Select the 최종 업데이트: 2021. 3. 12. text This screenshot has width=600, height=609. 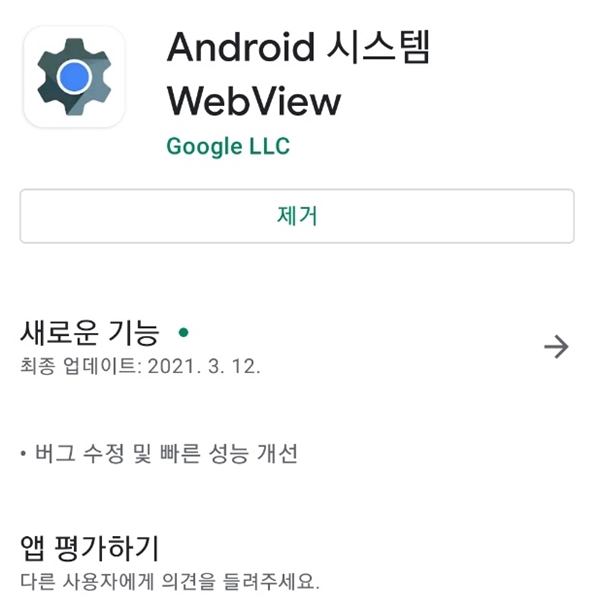(140, 366)
